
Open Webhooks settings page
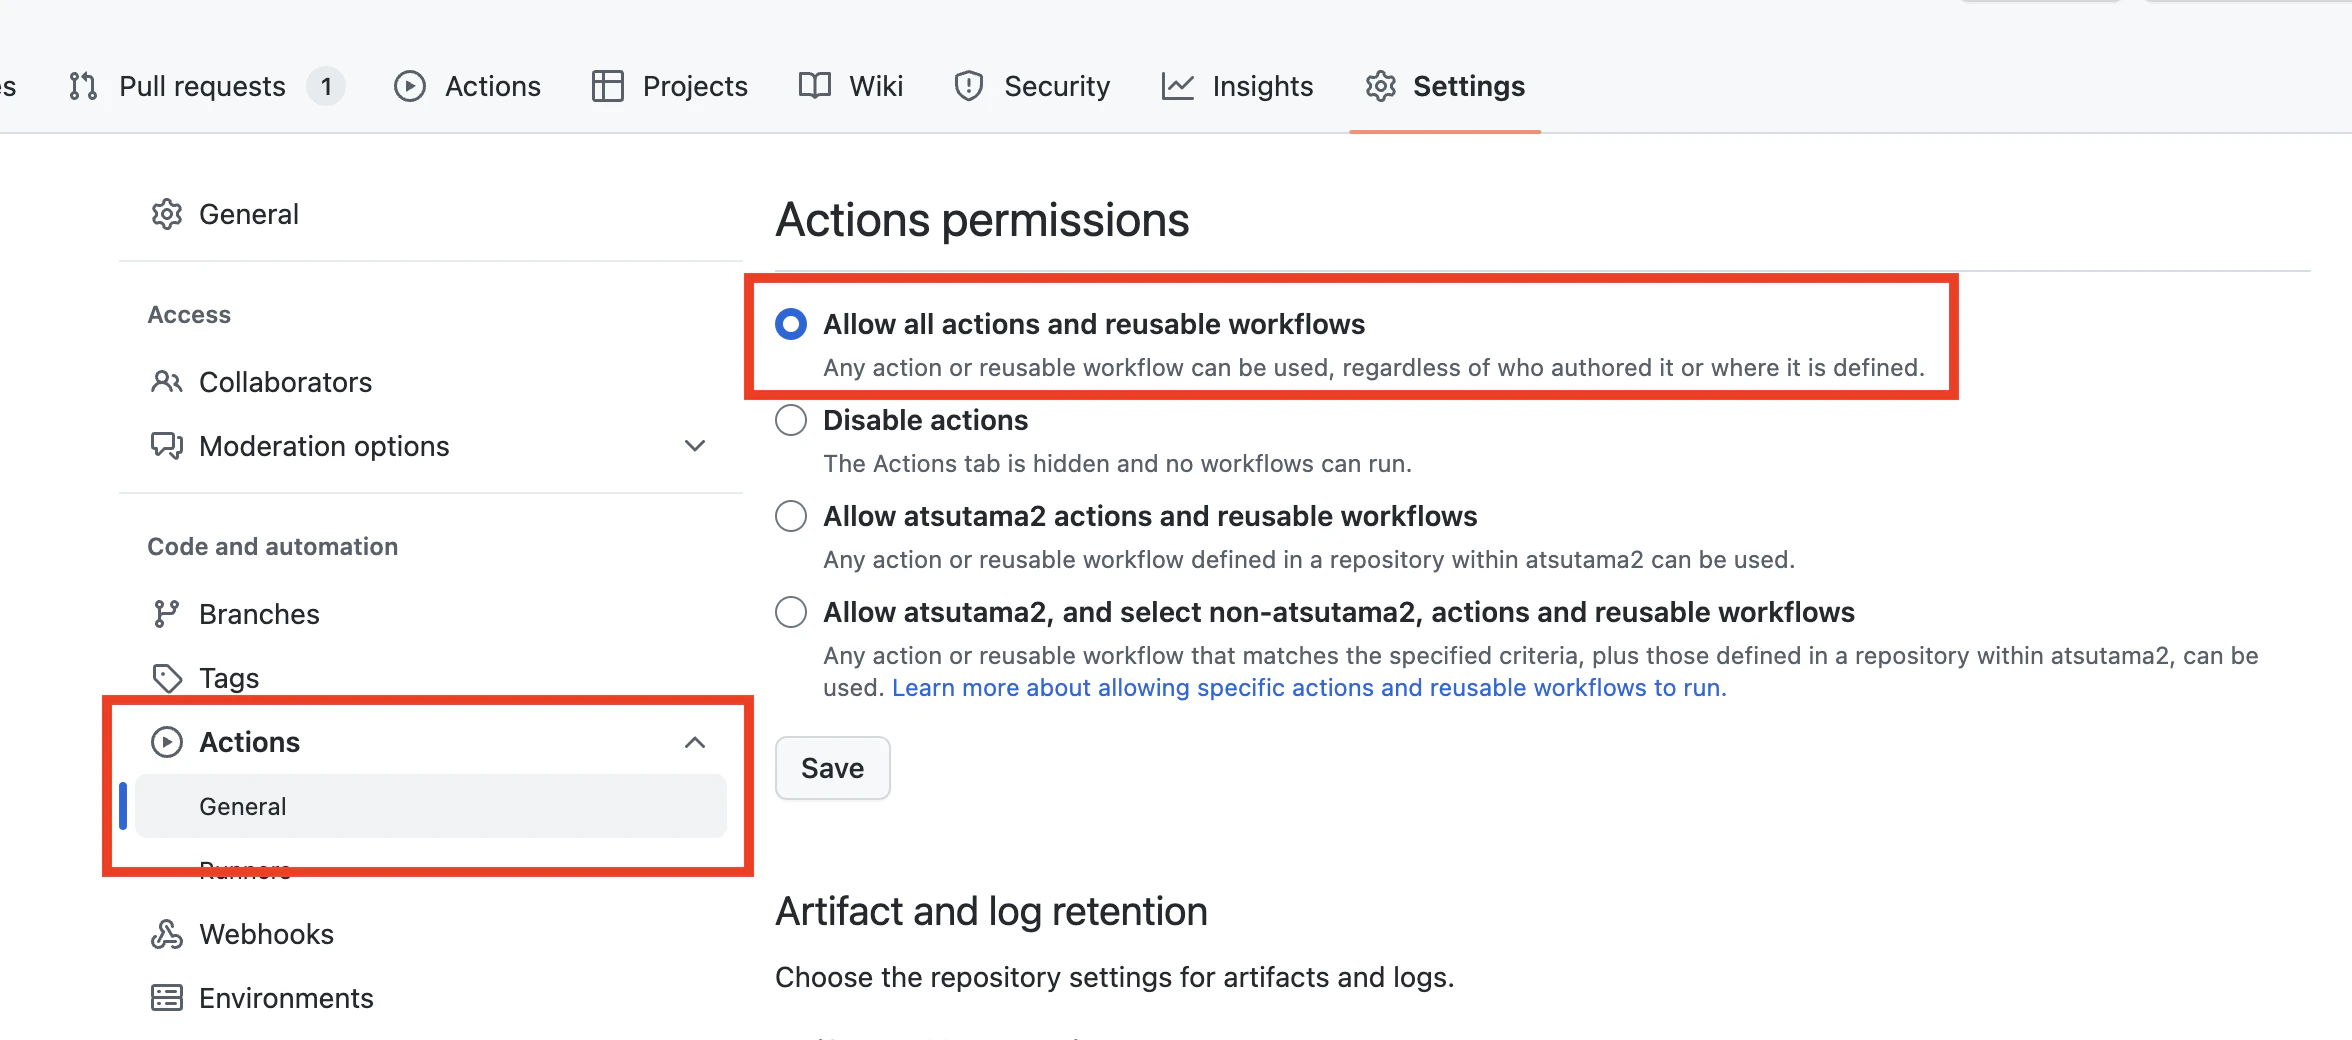click(x=430, y=934)
